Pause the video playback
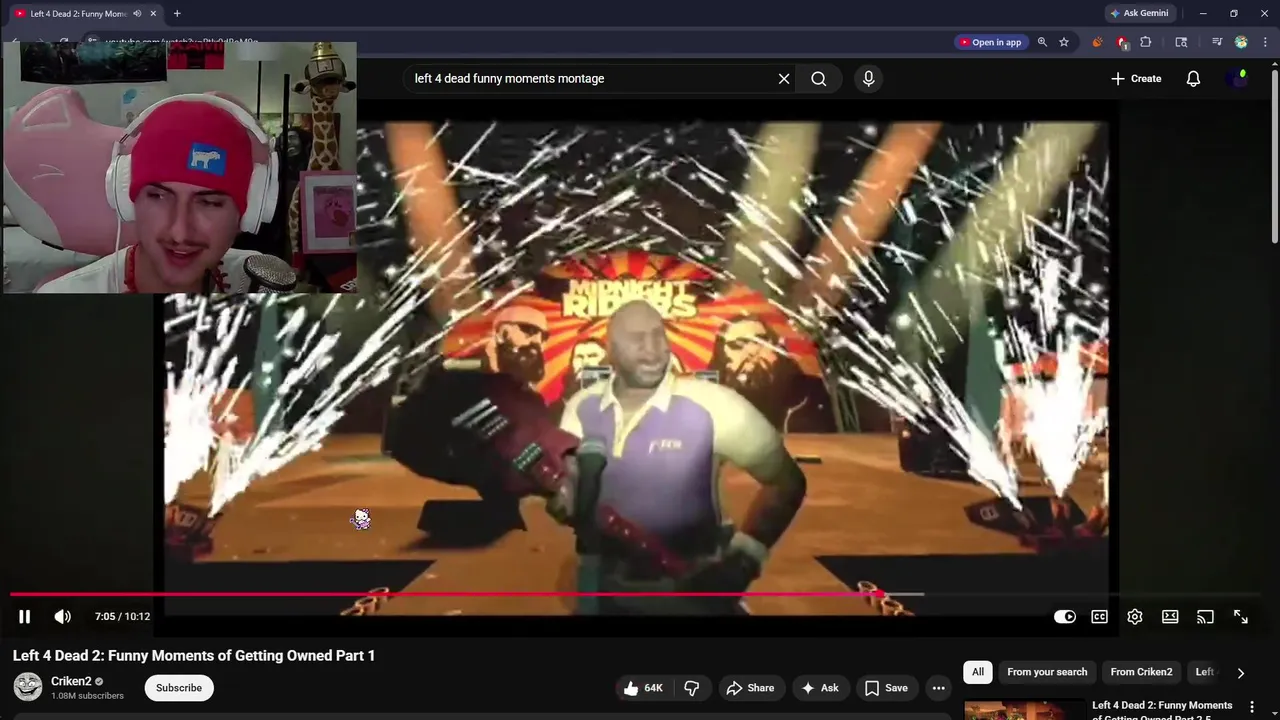1280x720 pixels. click(x=25, y=617)
